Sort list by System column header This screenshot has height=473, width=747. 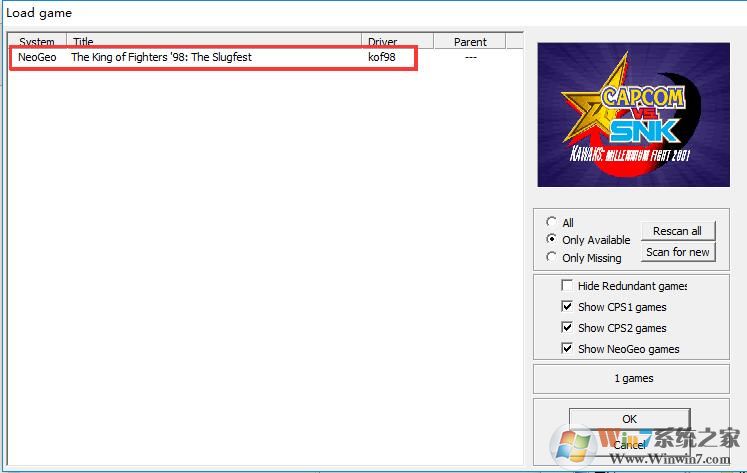click(x=37, y=41)
